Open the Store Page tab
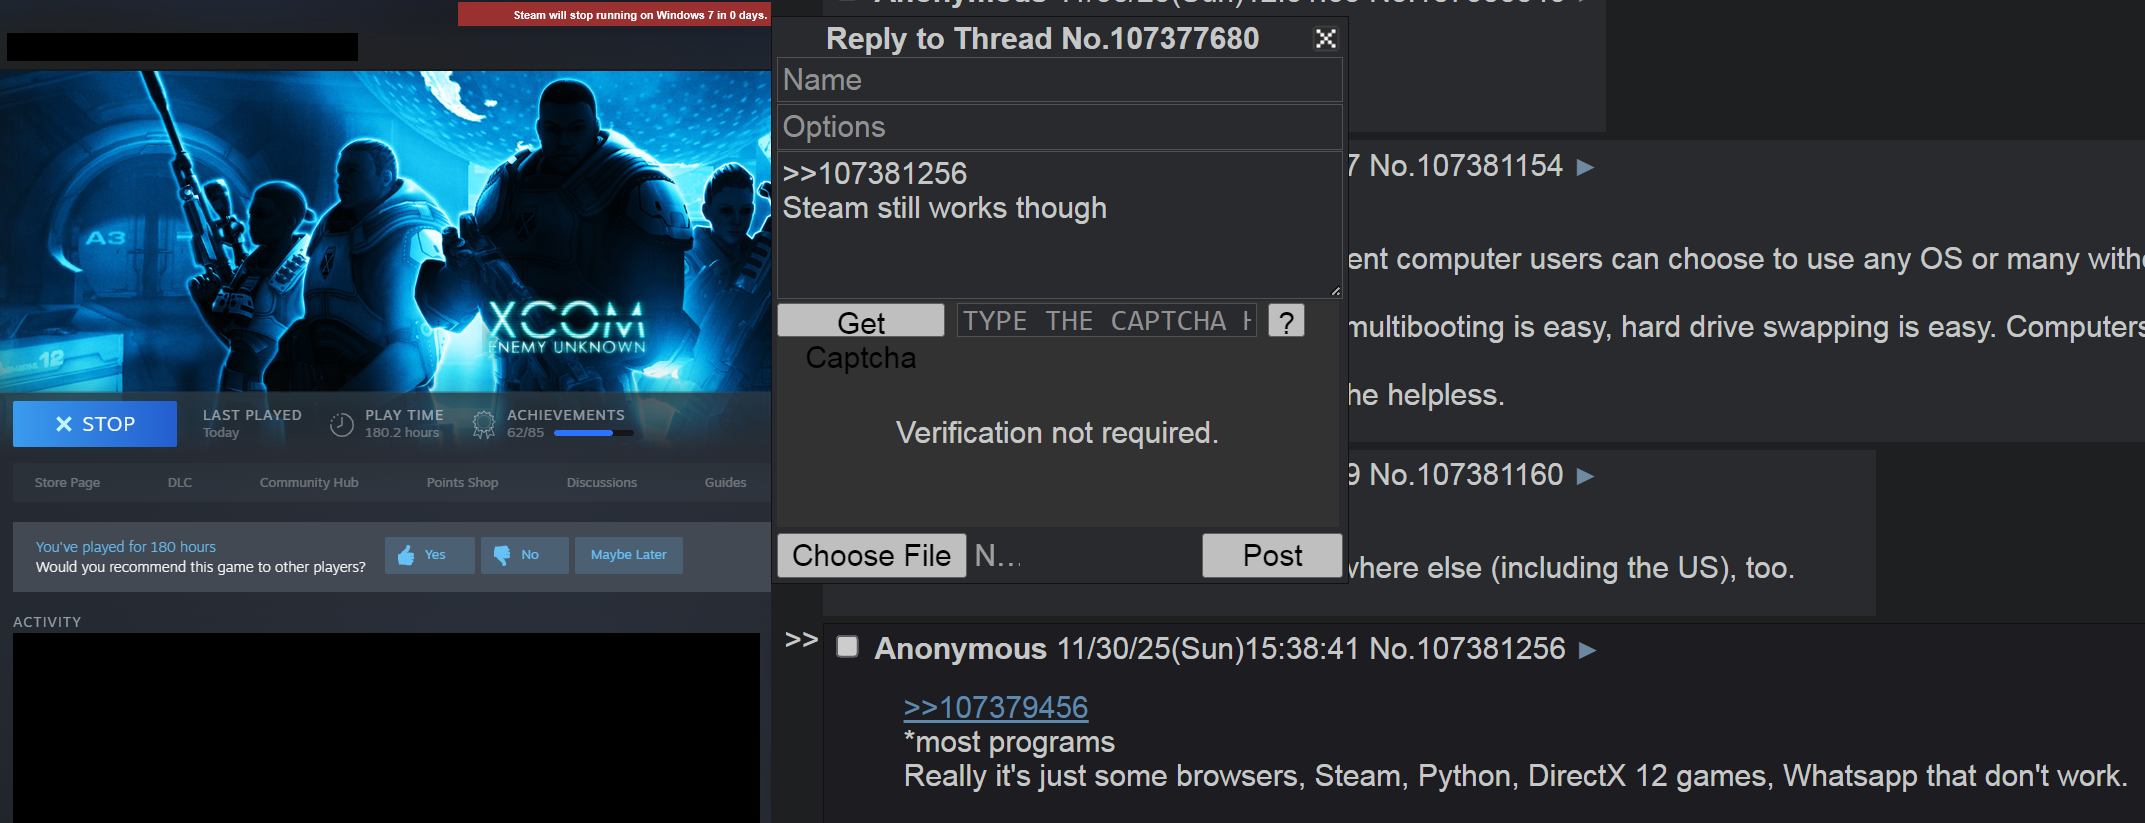 point(67,482)
